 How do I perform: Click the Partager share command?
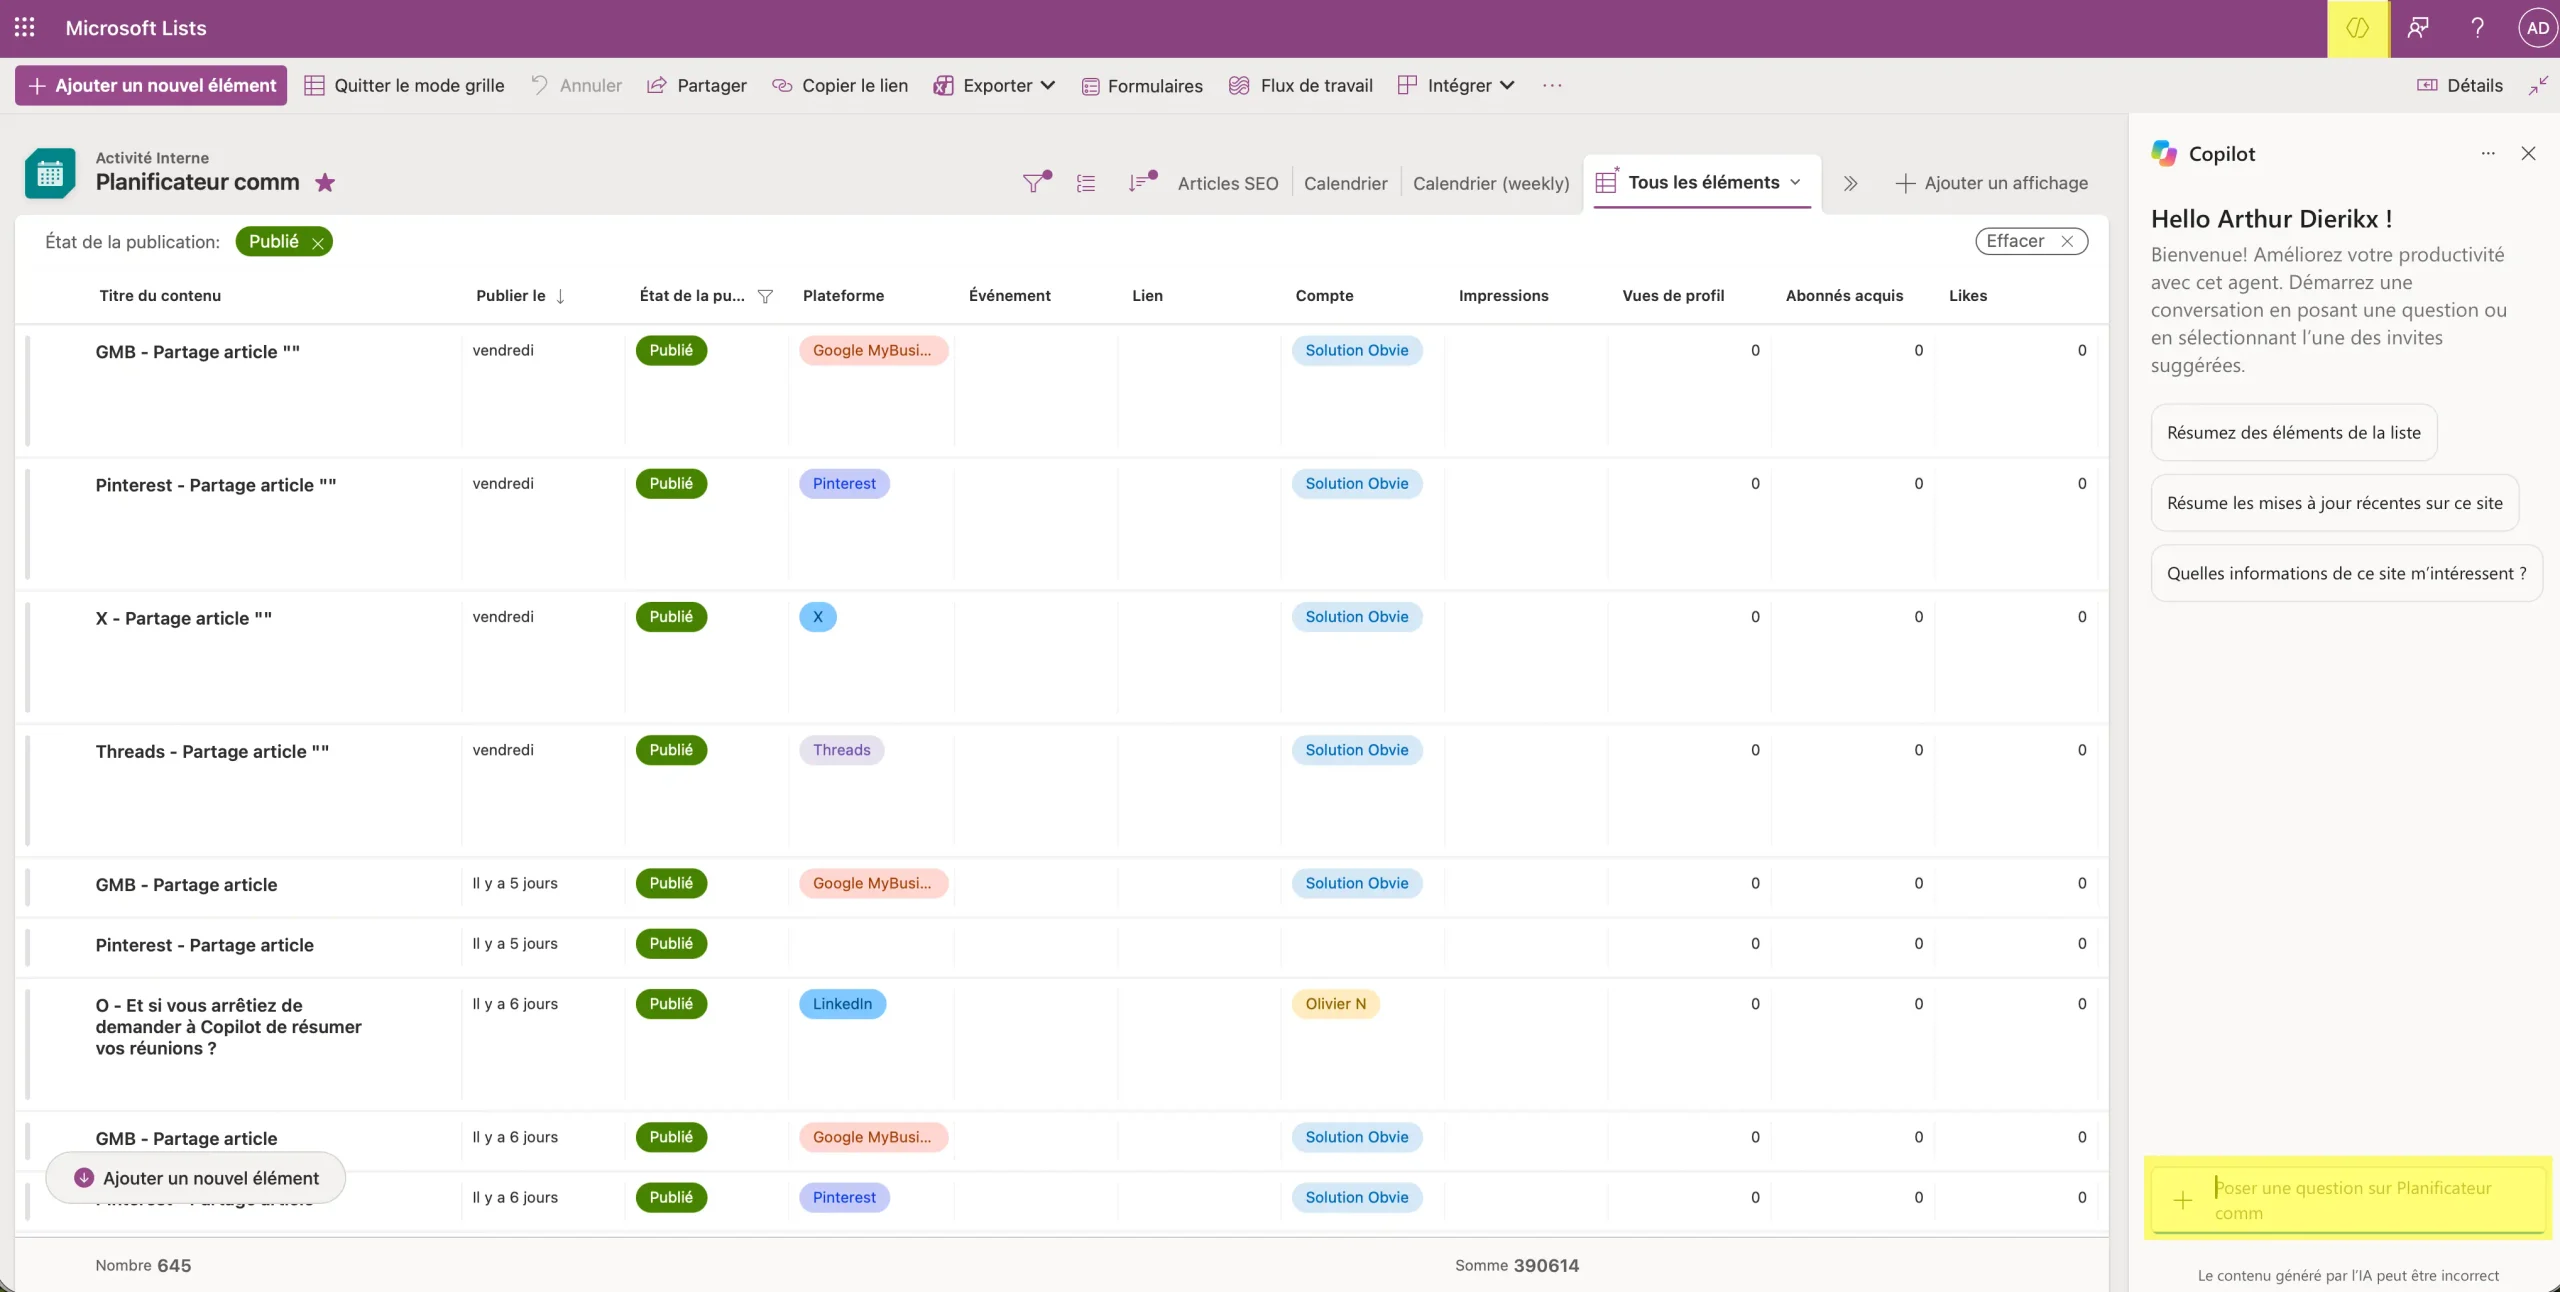(x=696, y=85)
